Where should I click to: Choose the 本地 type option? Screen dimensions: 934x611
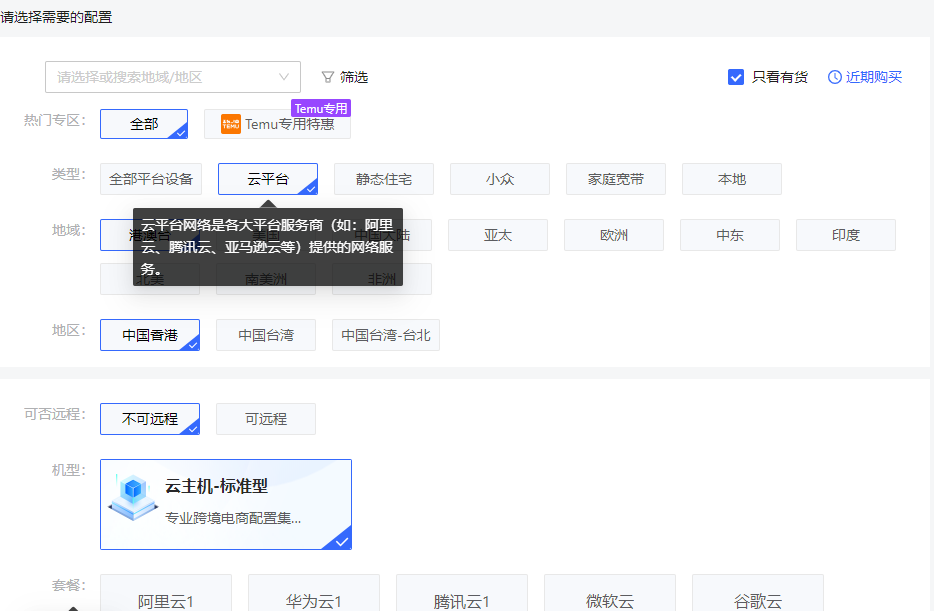[732, 179]
